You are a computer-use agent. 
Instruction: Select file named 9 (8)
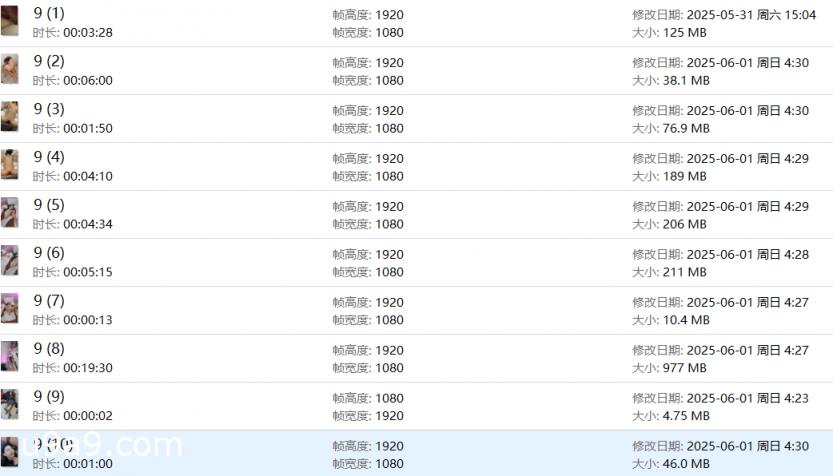coord(49,348)
